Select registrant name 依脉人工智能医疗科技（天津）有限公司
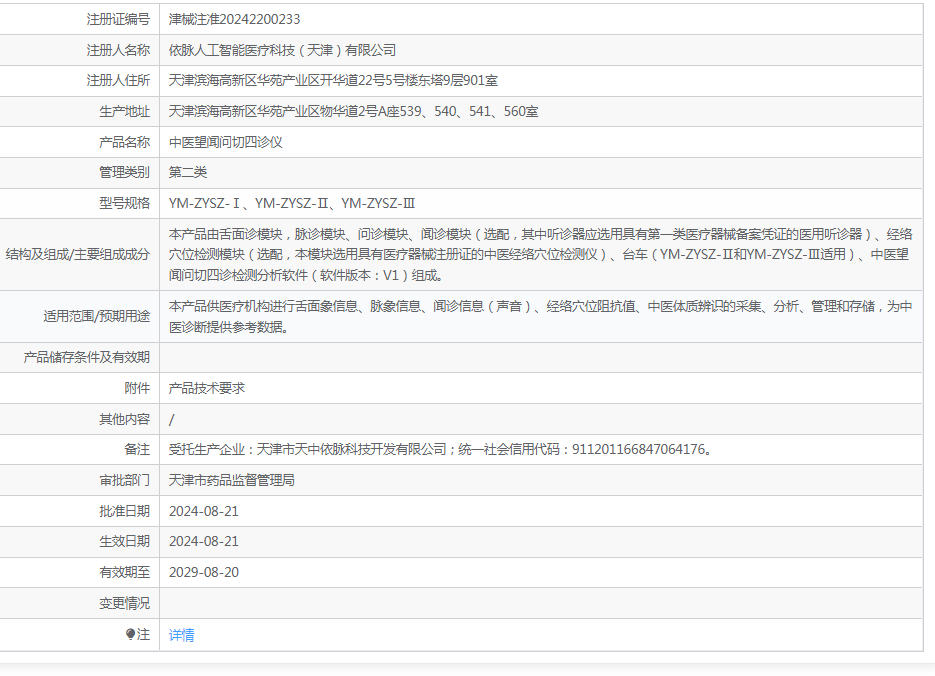 (x=282, y=50)
